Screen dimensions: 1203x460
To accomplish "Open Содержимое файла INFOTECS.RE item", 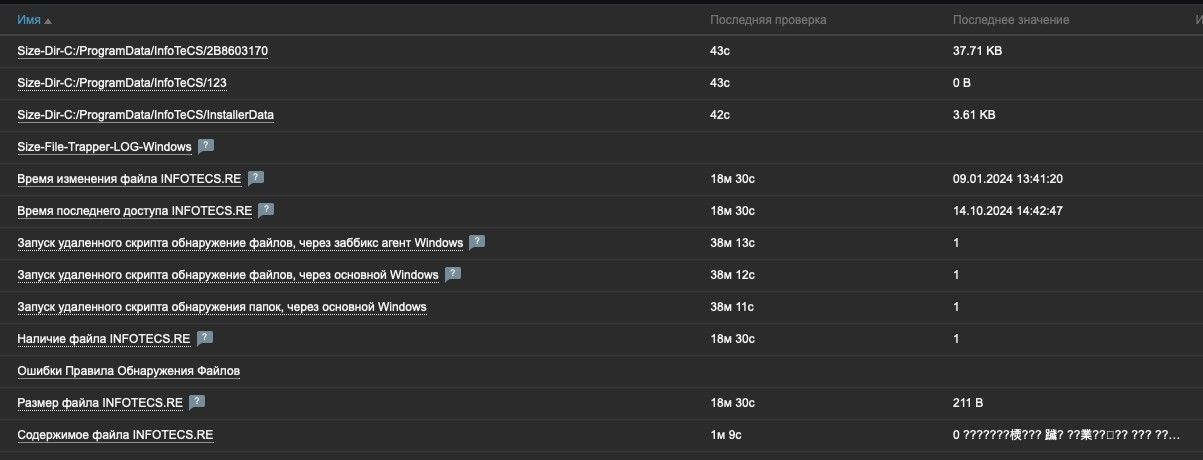I will point(116,435).
